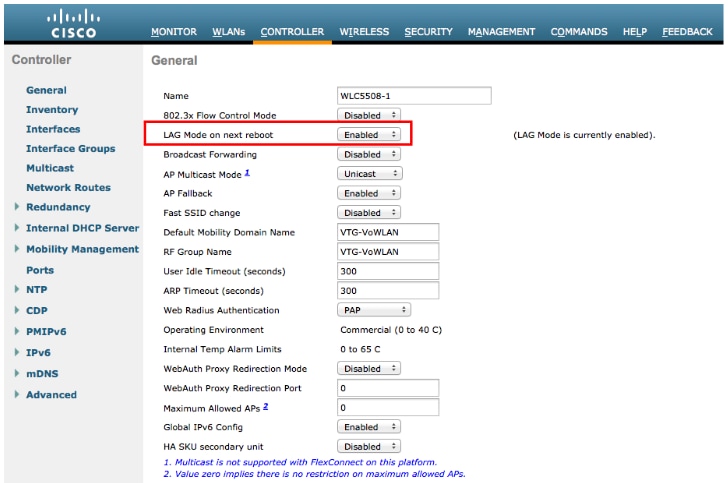
Task: Click the WebAuth Proxy Redirection Port field
Action: [x=388, y=388]
